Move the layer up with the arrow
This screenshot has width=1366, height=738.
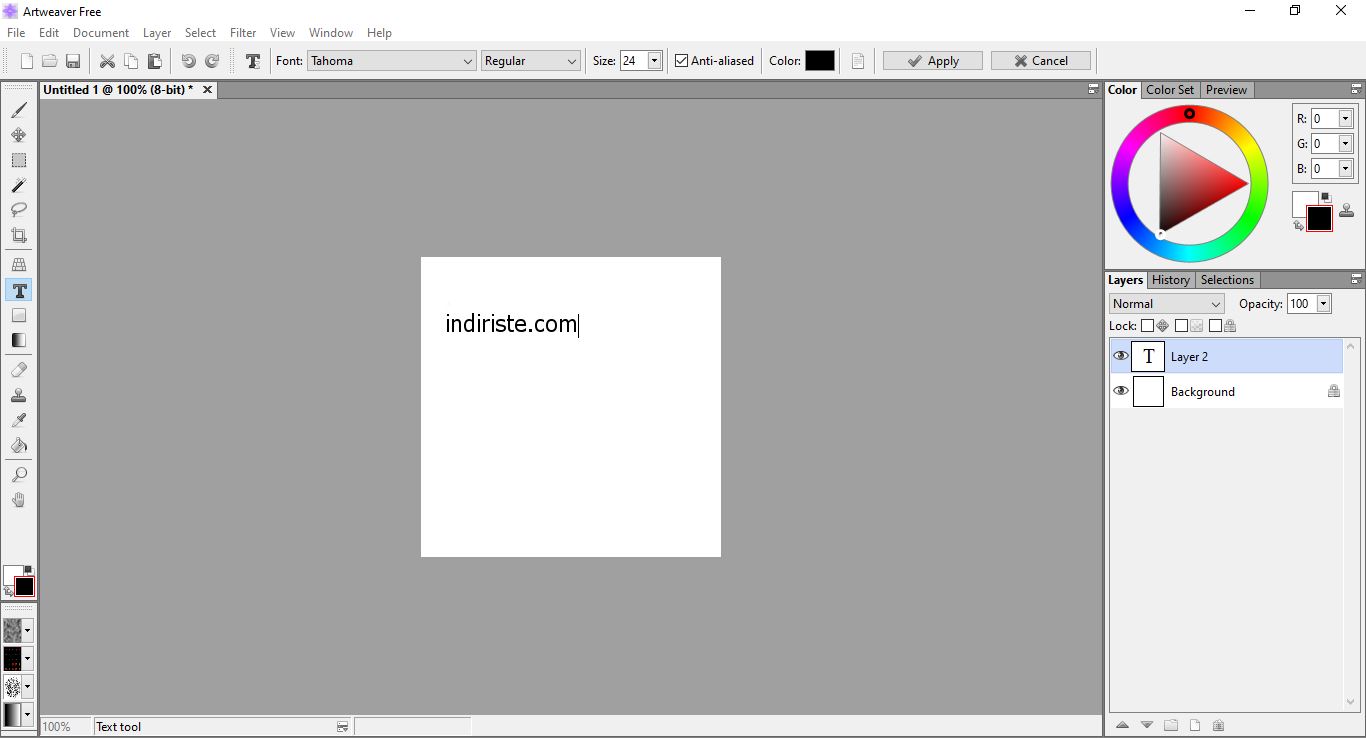(x=1122, y=725)
